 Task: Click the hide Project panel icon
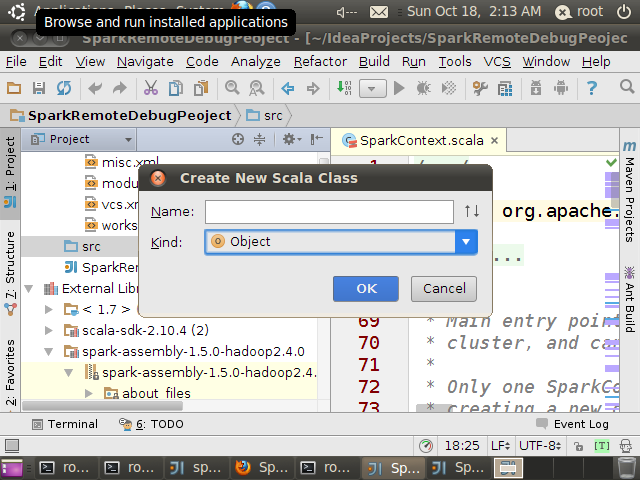[316, 139]
